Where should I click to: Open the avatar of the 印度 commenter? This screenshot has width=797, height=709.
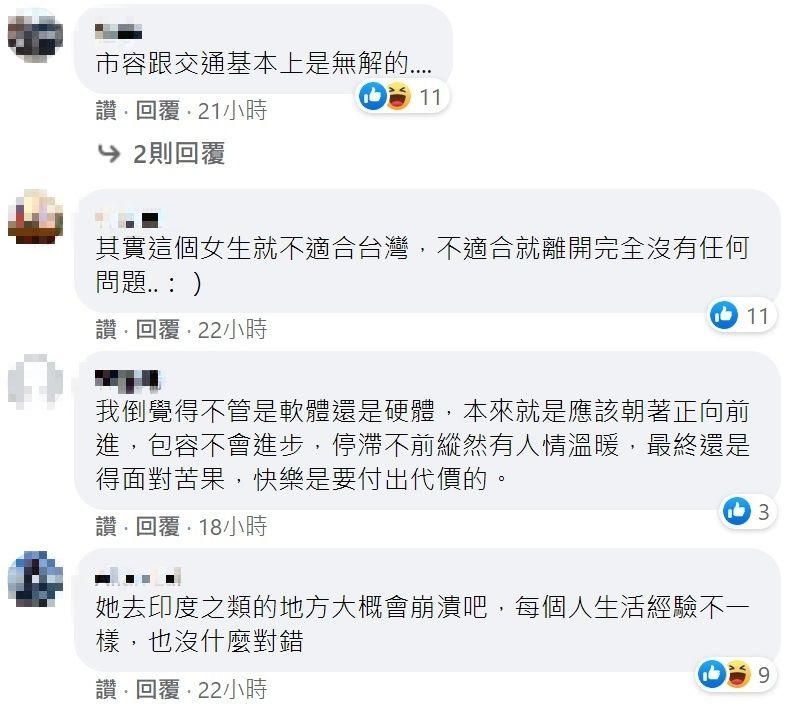point(36,578)
